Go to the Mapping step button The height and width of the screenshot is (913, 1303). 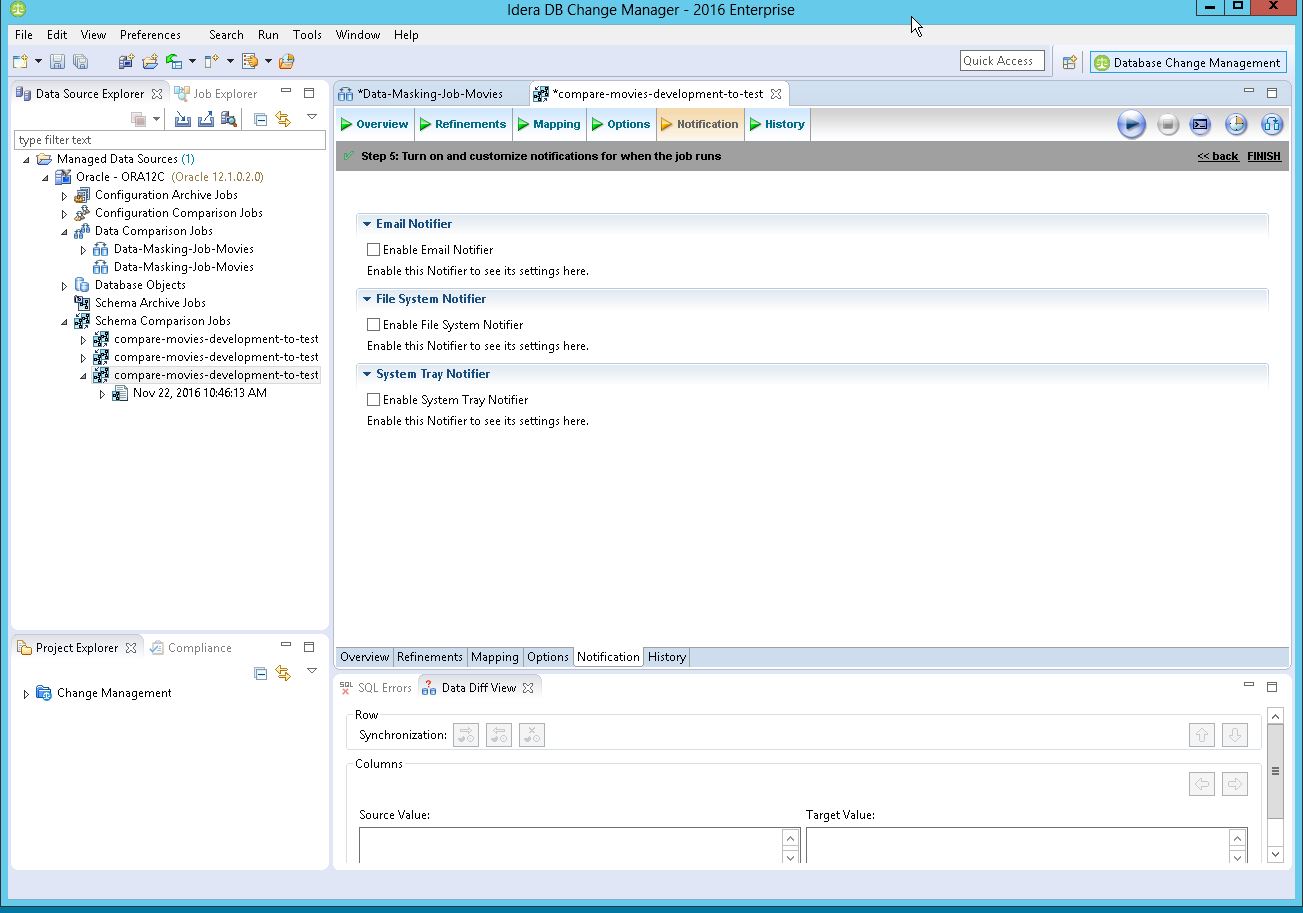tap(549, 124)
